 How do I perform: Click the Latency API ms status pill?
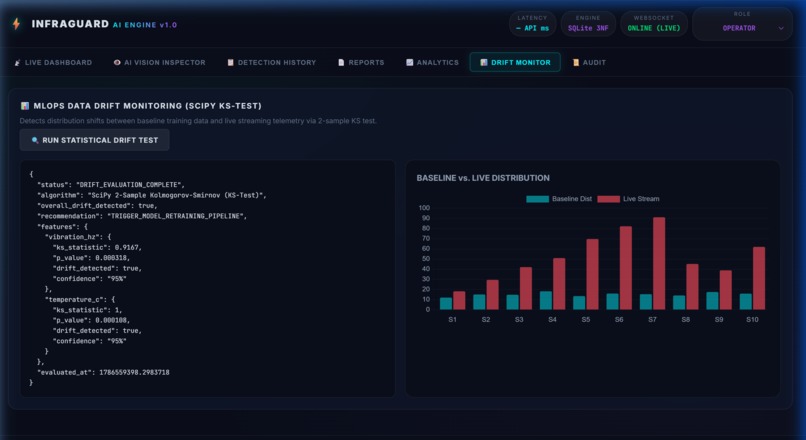[x=533, y=24]
